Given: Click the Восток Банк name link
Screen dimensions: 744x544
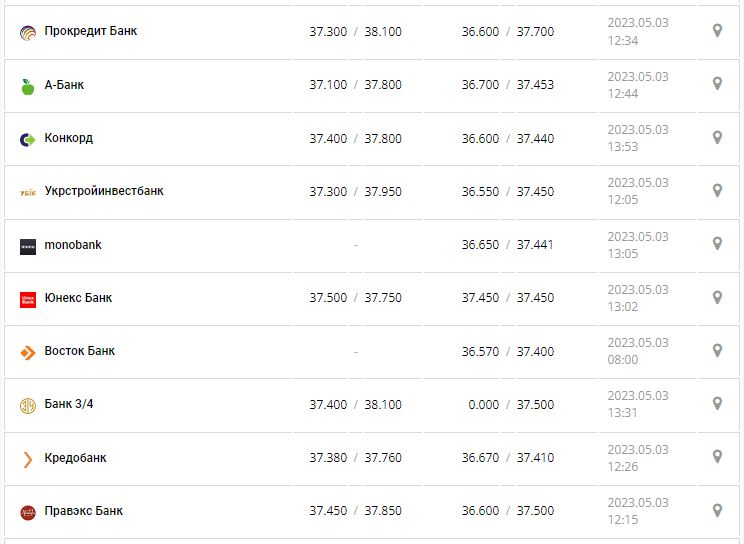Looking at the screenshot, I should tap(80, 351).
